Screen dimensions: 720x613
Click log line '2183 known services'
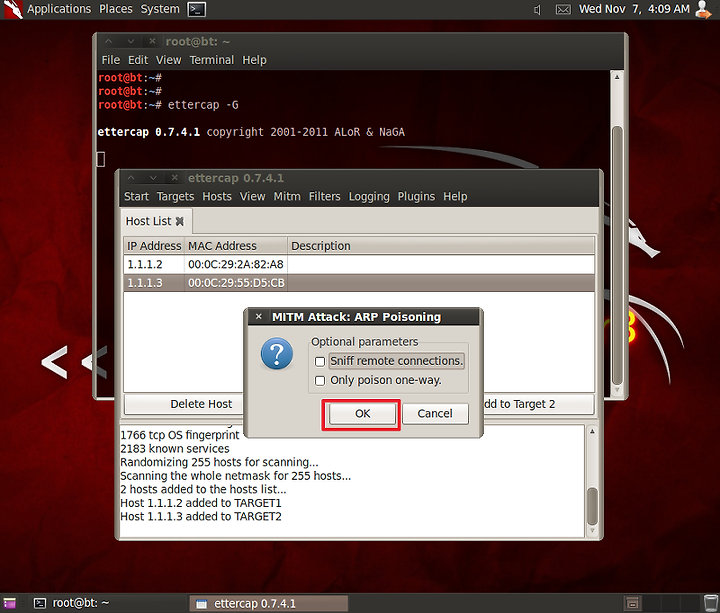(174, 449)
